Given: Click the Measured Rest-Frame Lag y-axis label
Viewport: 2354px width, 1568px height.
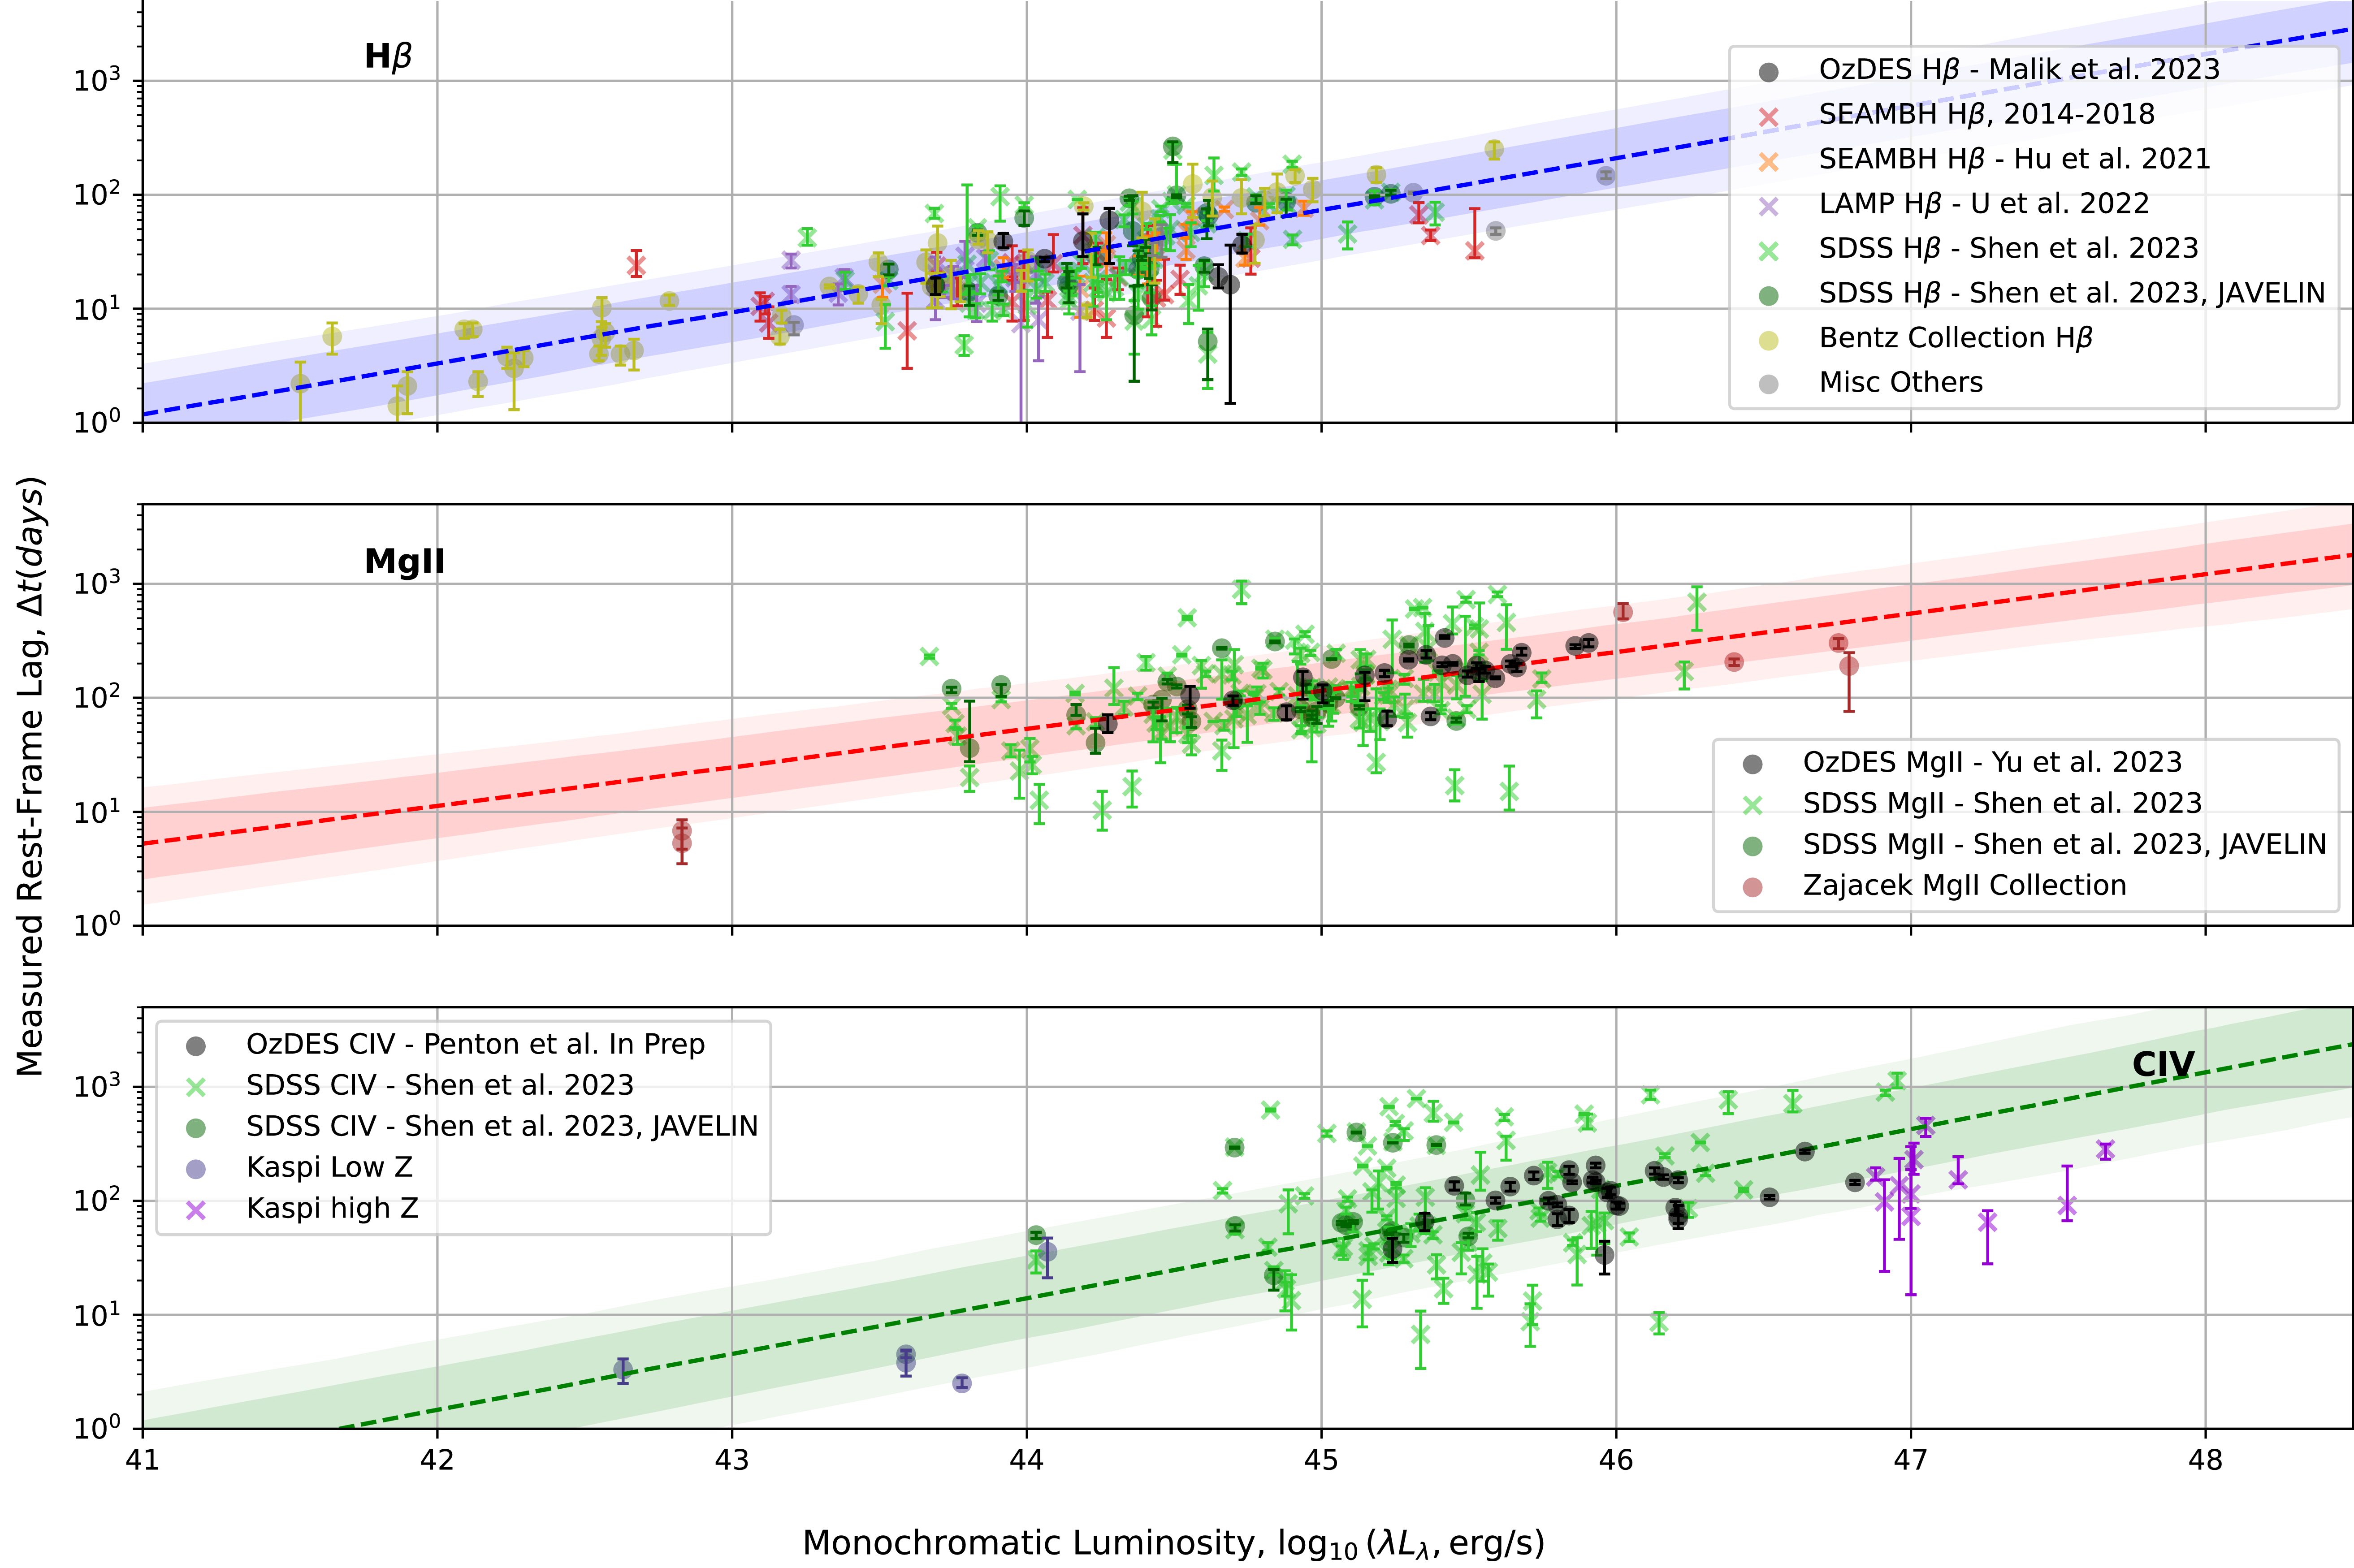Looking at the screenshot, I should point(32,776).
